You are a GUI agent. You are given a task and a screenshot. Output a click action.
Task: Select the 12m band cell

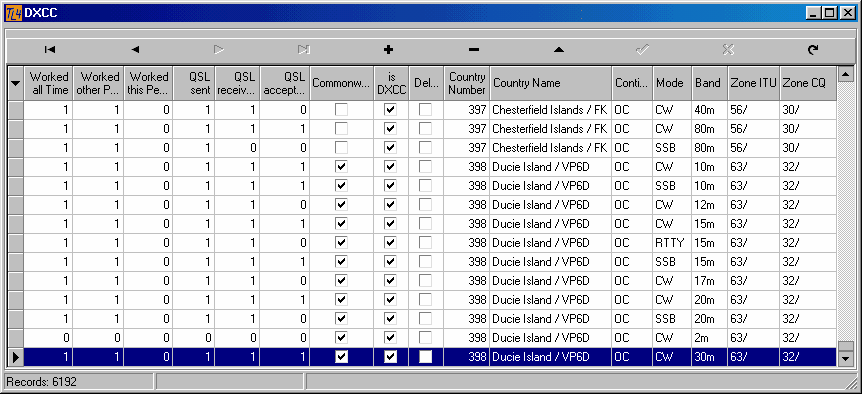click(x=710, y=205)
